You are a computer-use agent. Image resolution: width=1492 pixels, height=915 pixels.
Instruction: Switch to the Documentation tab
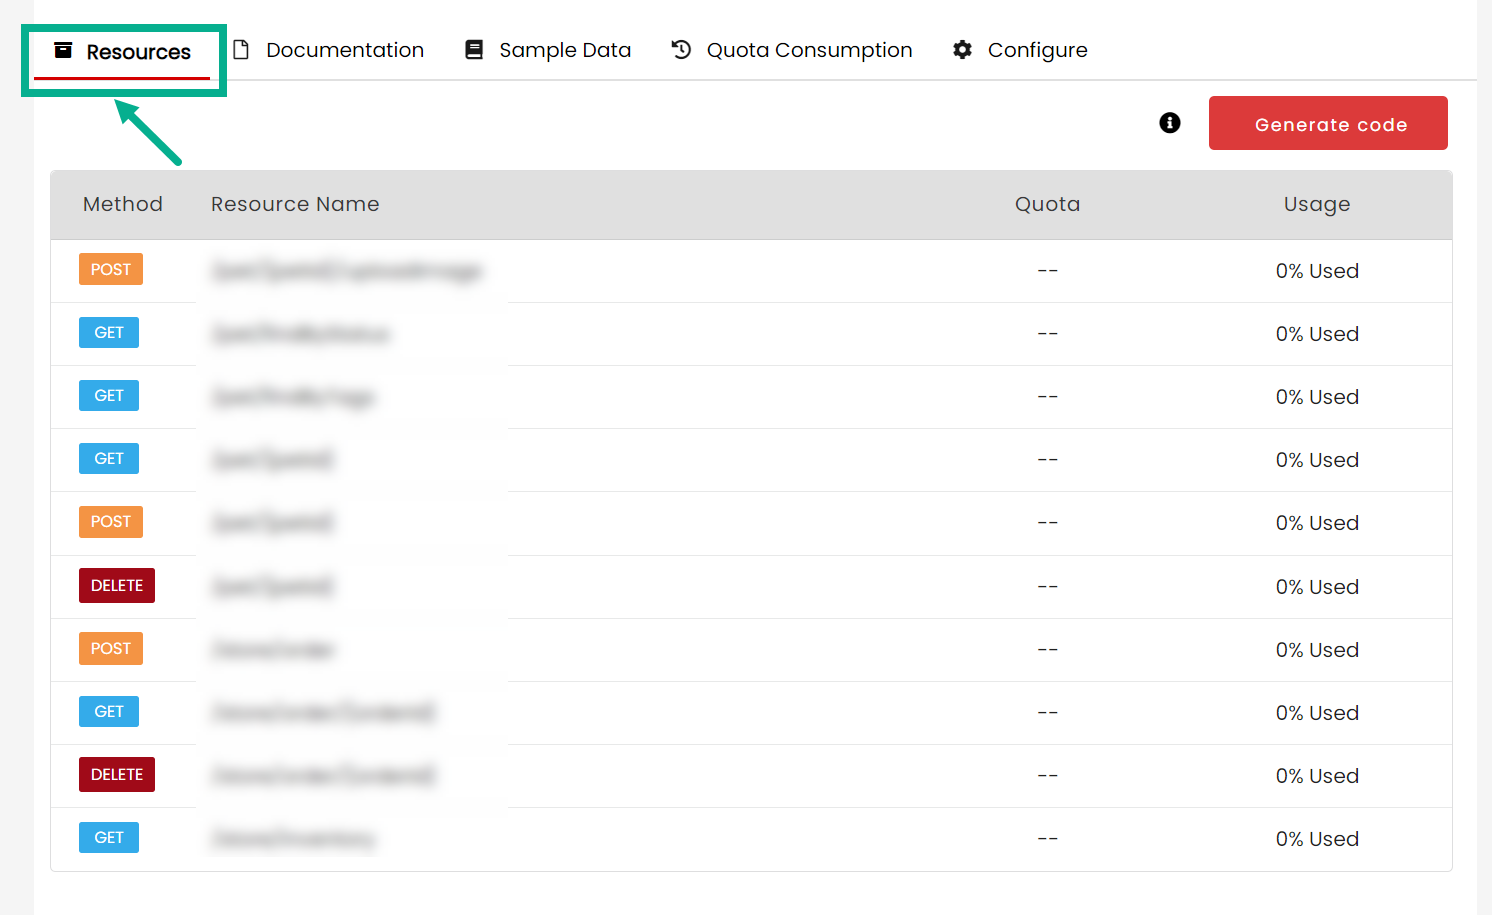click(344, 50)
